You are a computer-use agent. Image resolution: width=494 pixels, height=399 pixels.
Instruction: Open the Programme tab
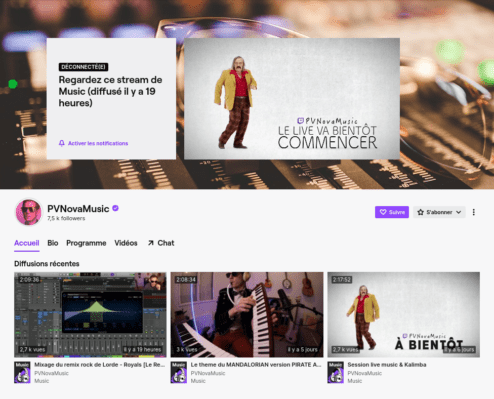pyautogui.click(x=86, y=243)
